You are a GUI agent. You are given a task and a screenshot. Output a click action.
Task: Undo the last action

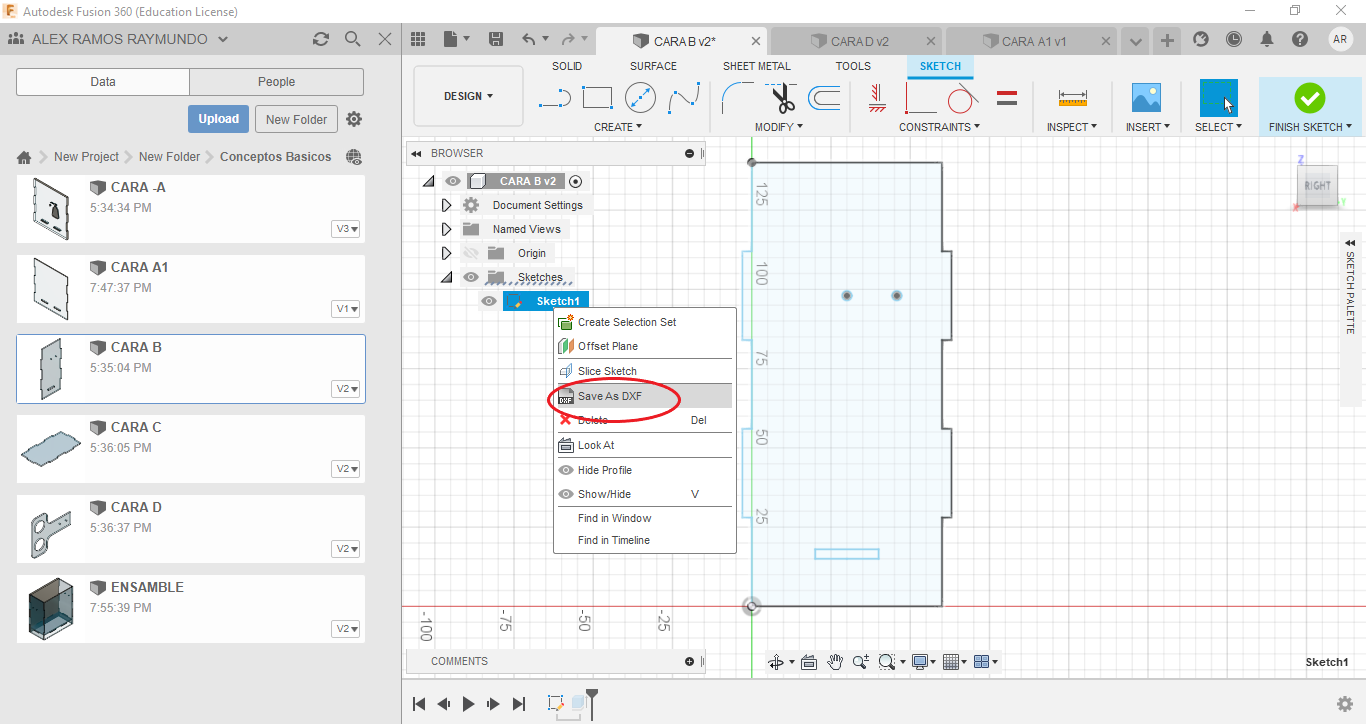click(x=529, y=39)
